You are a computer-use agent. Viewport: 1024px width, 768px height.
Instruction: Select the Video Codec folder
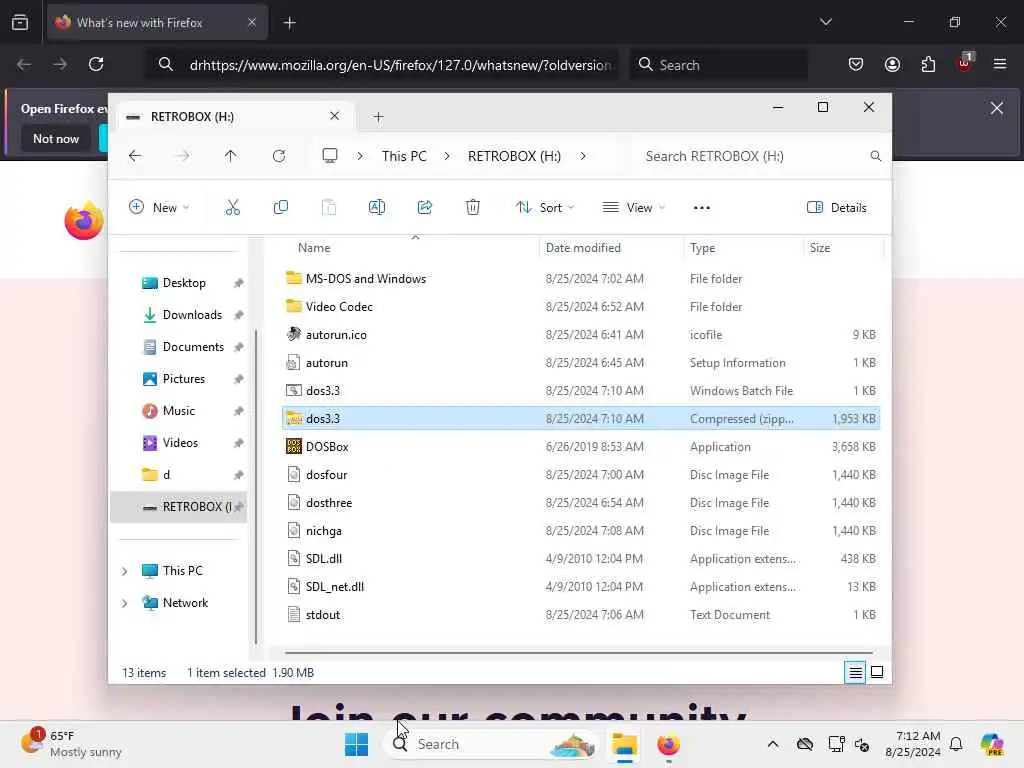[339, 307]
